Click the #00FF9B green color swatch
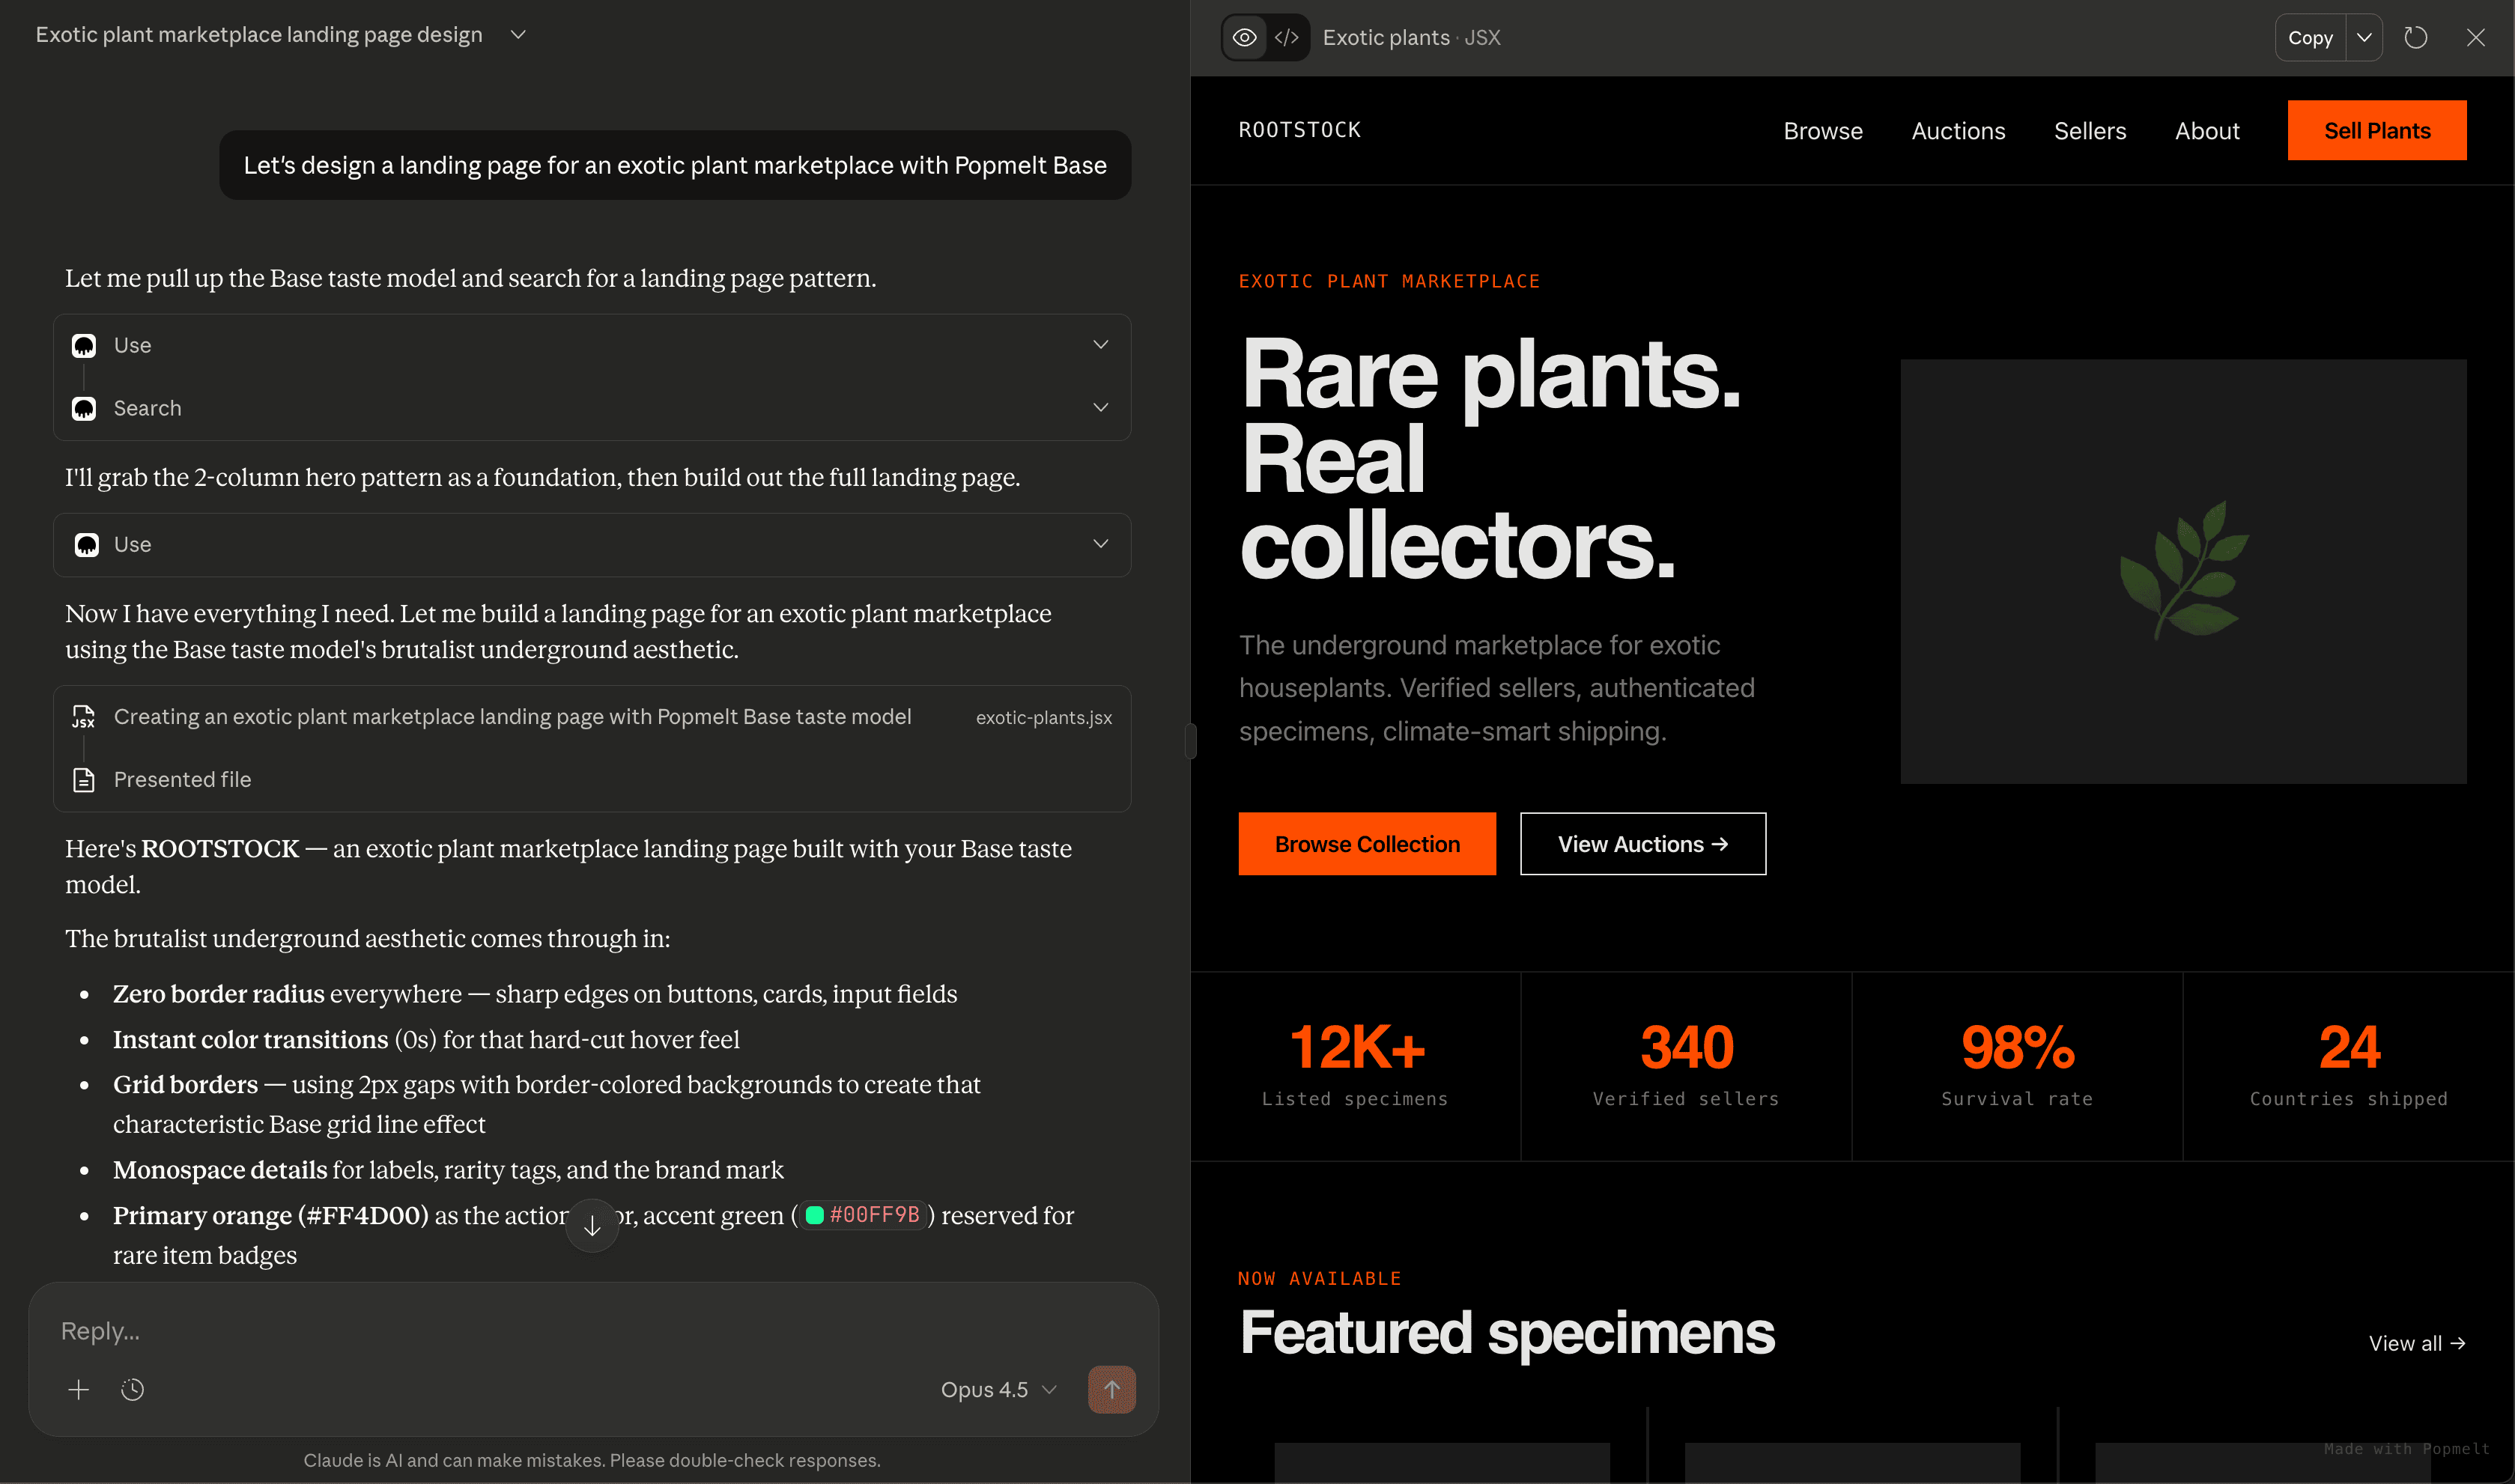Viewport: 2515px width, 1484px height. click(x=815, y=1215)
